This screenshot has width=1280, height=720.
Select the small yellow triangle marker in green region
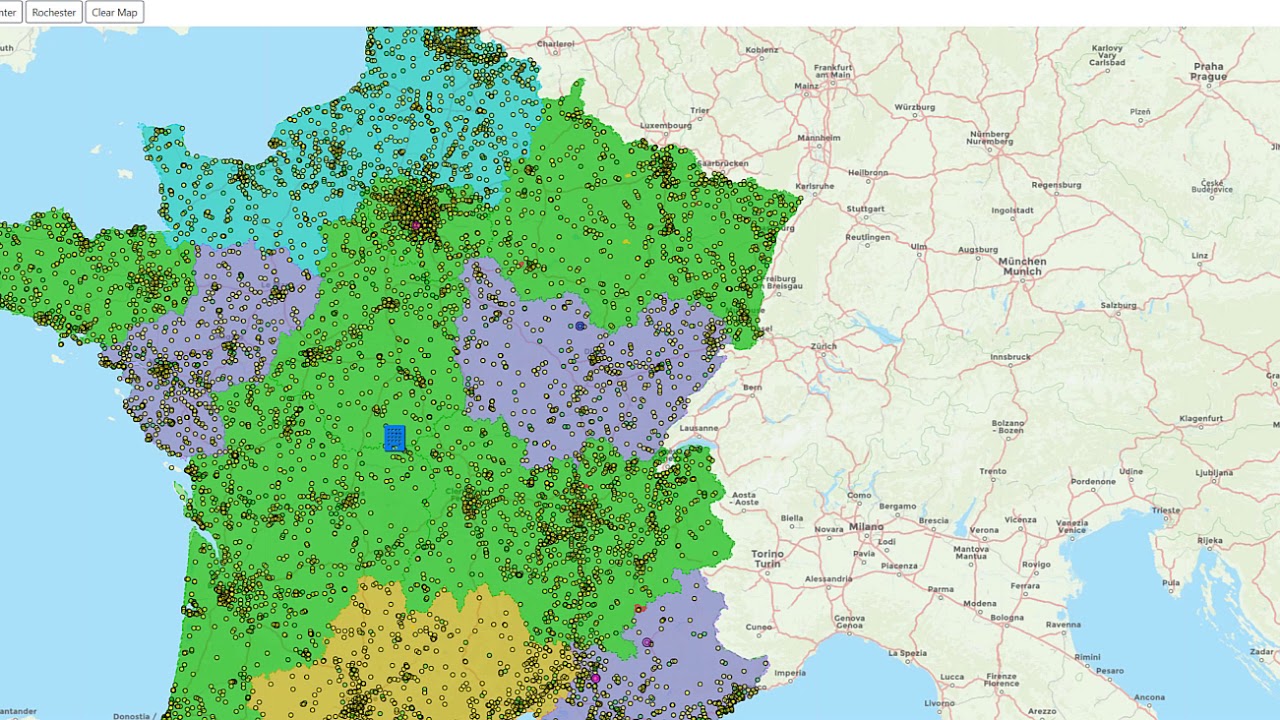click(x=626, y=241)
